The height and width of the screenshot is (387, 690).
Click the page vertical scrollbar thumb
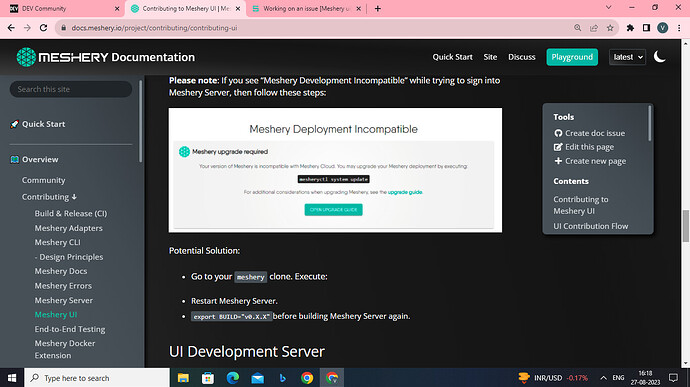(686, 226)
